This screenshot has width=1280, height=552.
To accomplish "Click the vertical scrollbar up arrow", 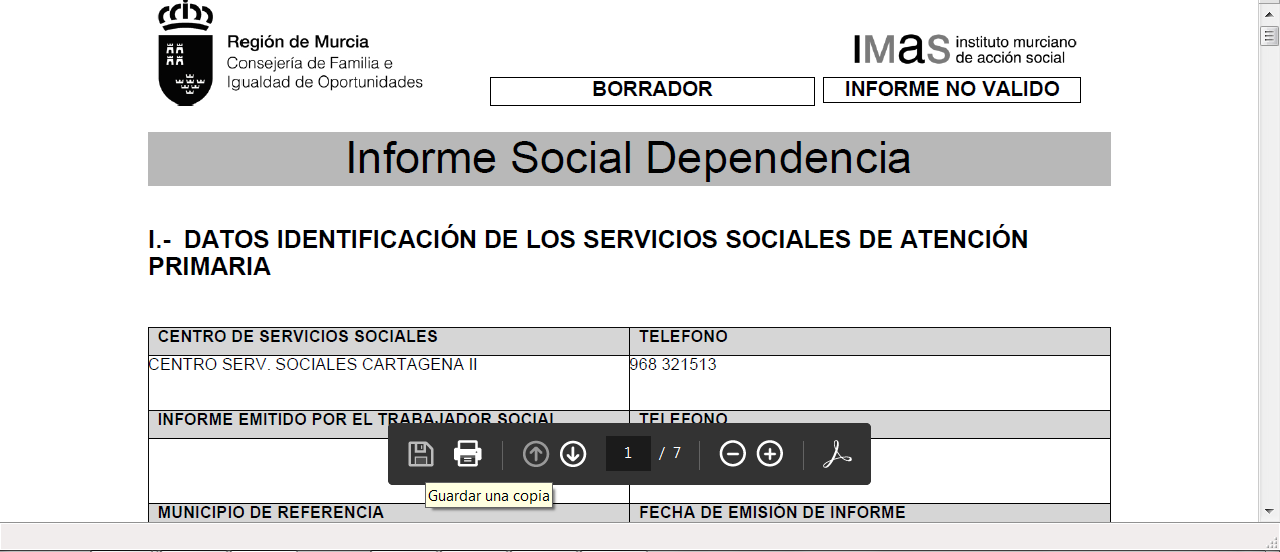I will click(x=1269, y=10).
